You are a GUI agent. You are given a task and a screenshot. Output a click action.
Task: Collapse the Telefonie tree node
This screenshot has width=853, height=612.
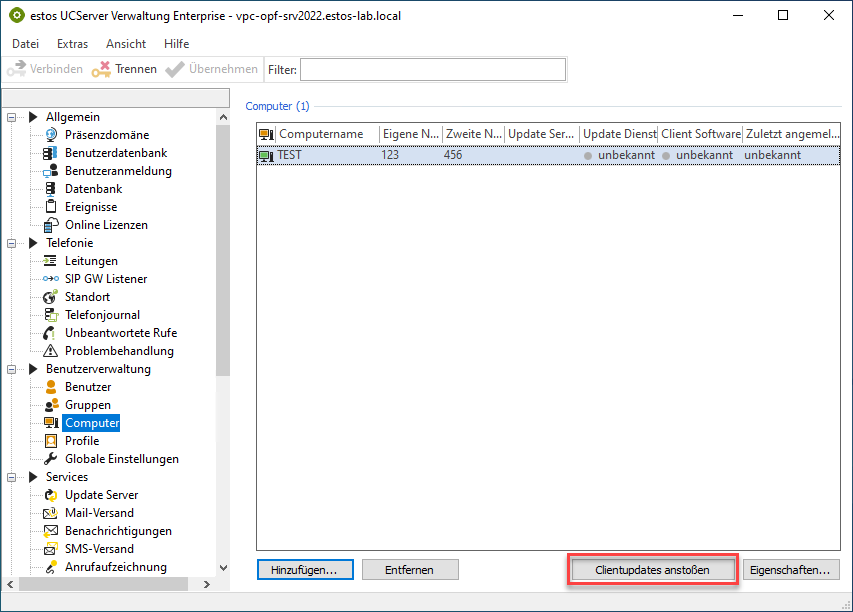pyautogui.click(x=13, y=243)
